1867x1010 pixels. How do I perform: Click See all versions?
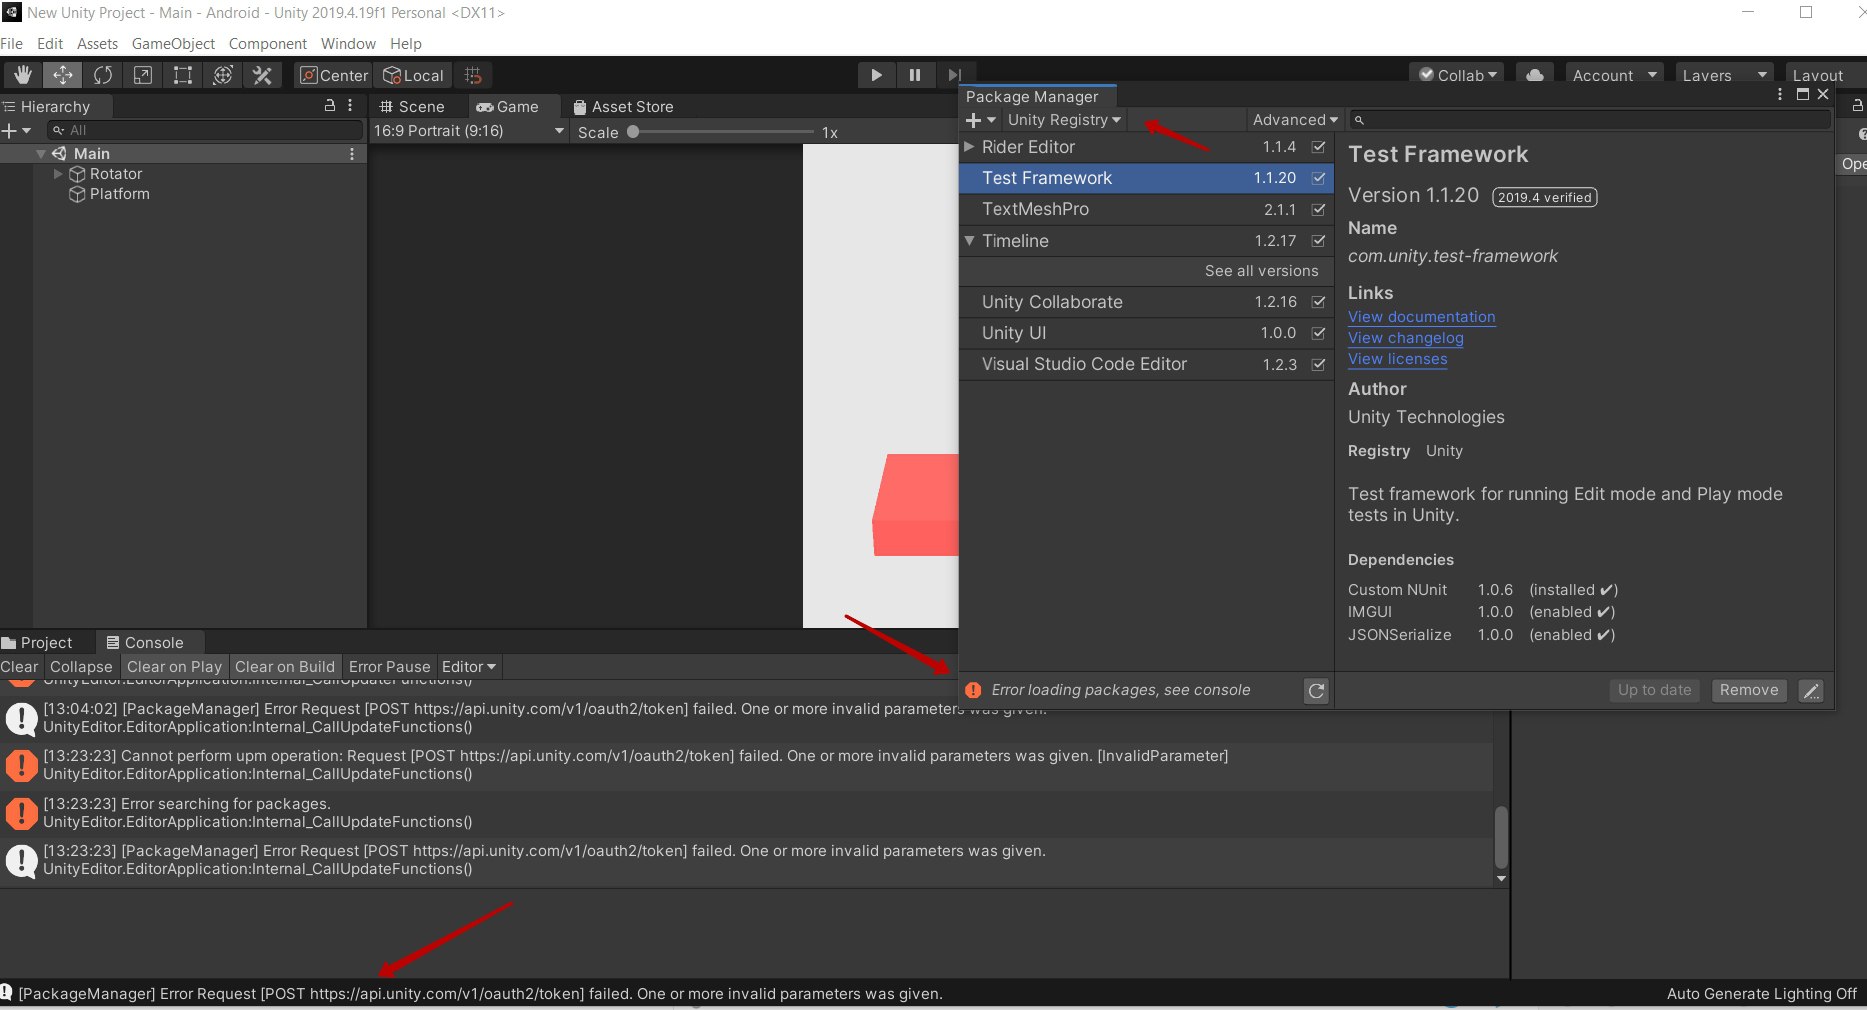[x=1261, y=271]
